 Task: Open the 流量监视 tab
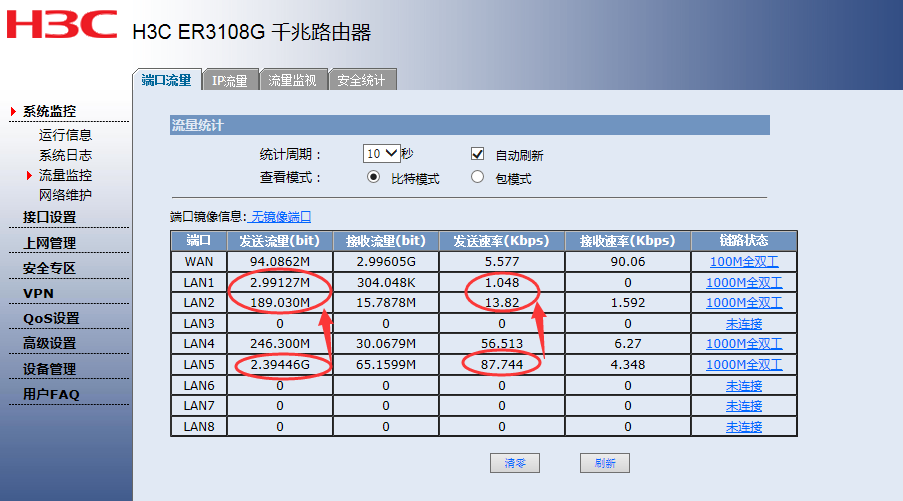(293, 80)
